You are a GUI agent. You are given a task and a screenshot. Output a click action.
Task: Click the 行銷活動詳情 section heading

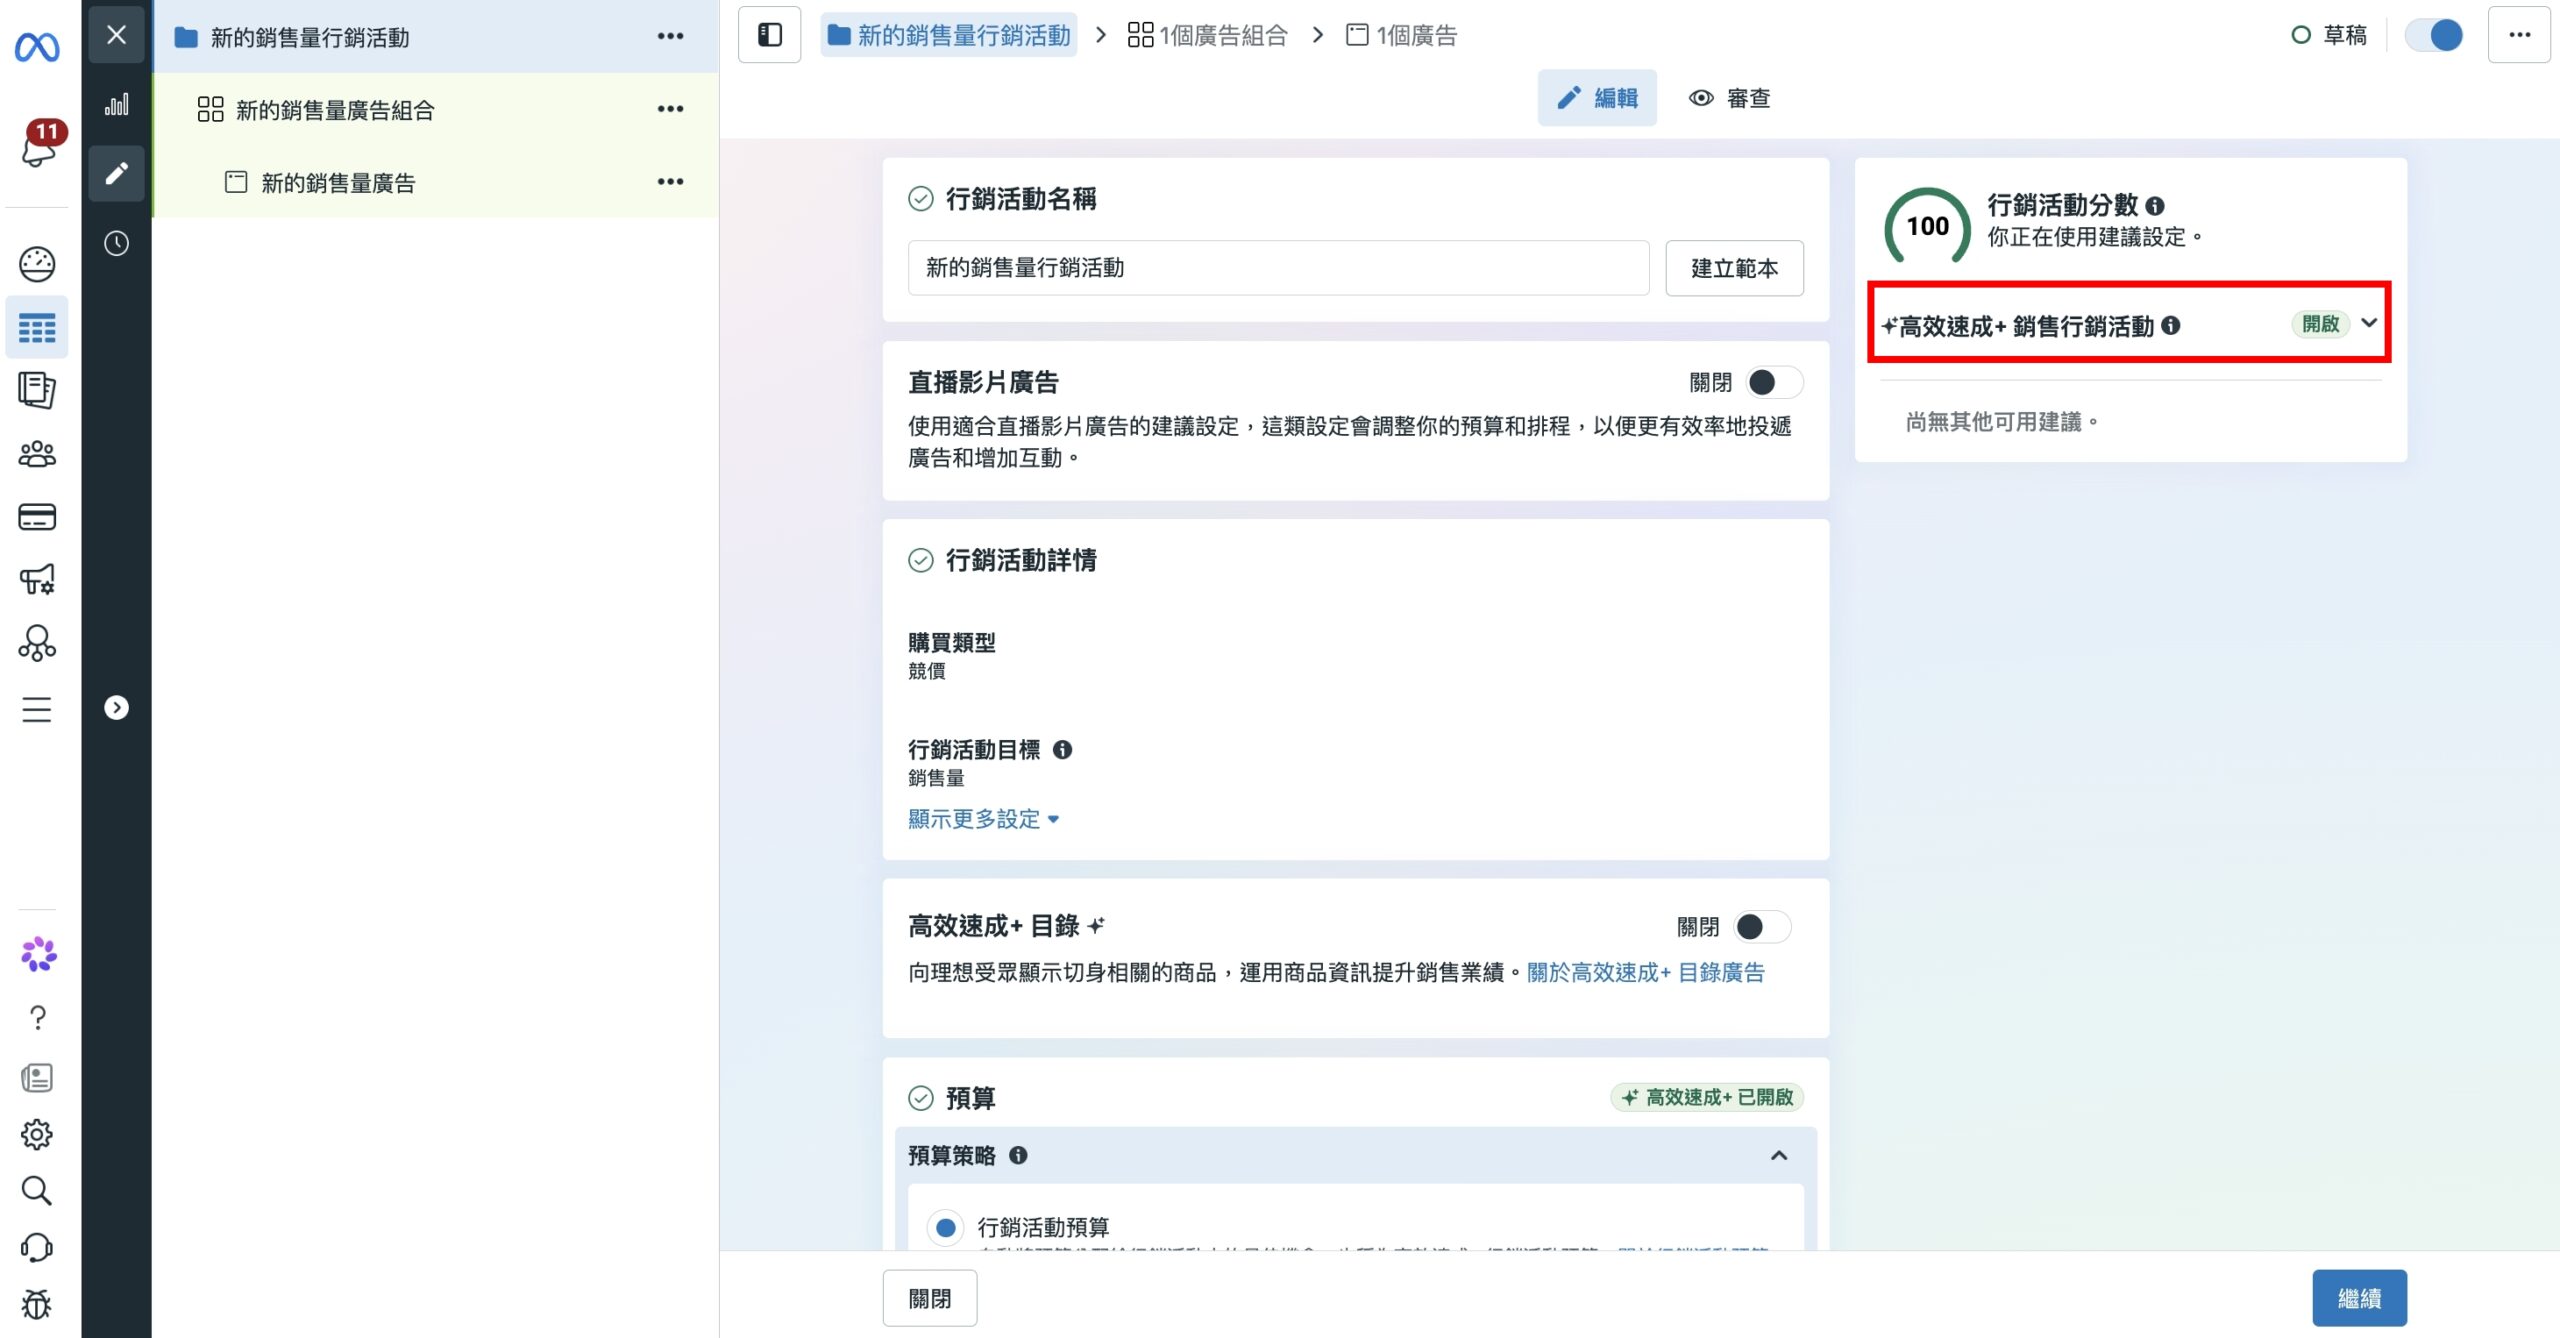[1021, 560]
